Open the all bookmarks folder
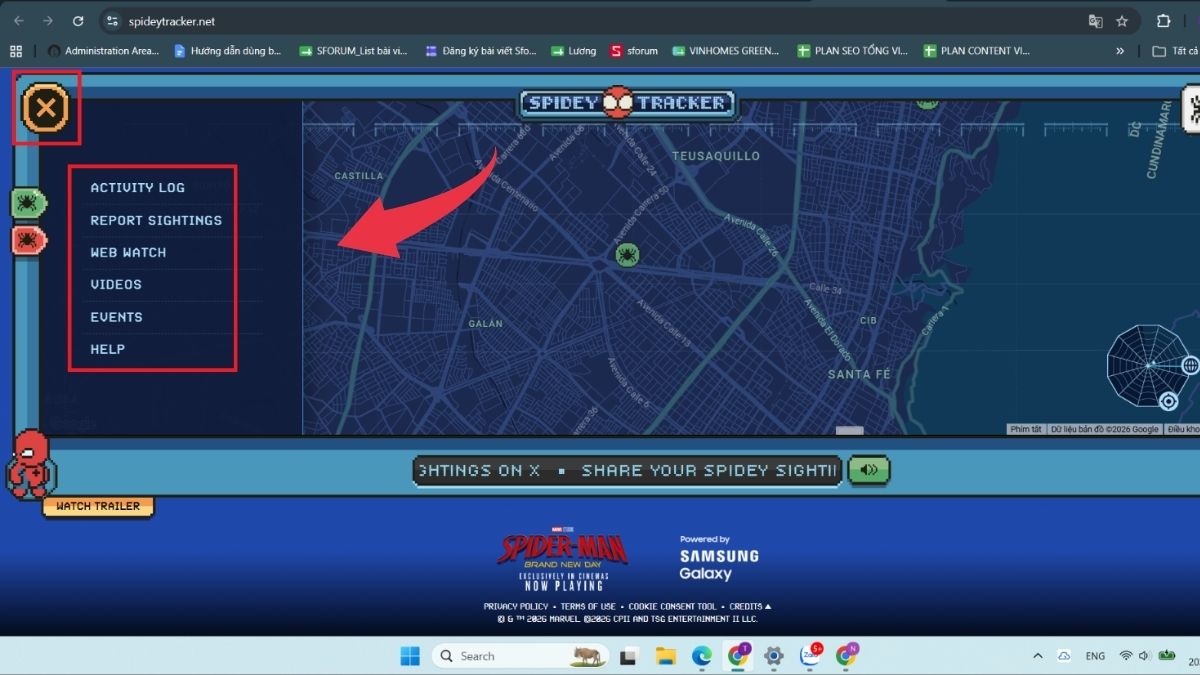1200x675 pixels. point(1175,51)
